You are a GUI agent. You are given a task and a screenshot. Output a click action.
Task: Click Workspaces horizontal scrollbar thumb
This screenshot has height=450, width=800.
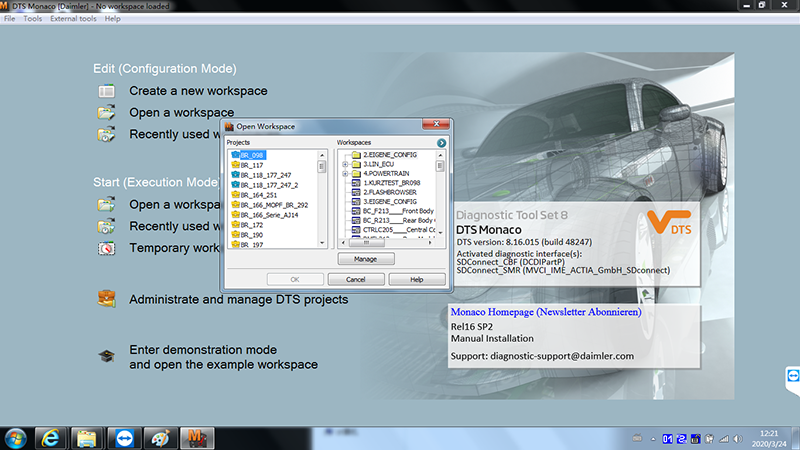click(366, 243)
